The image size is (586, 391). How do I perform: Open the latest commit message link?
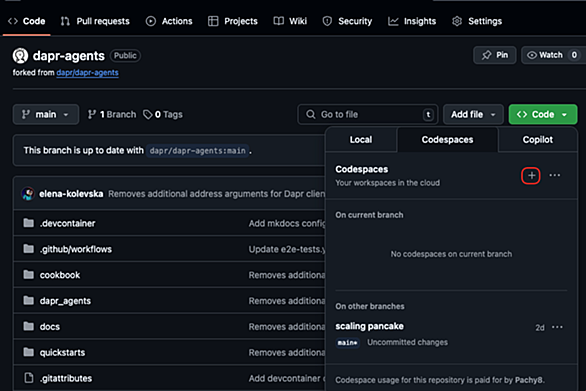pyautogui.click(x=217, y=194)
